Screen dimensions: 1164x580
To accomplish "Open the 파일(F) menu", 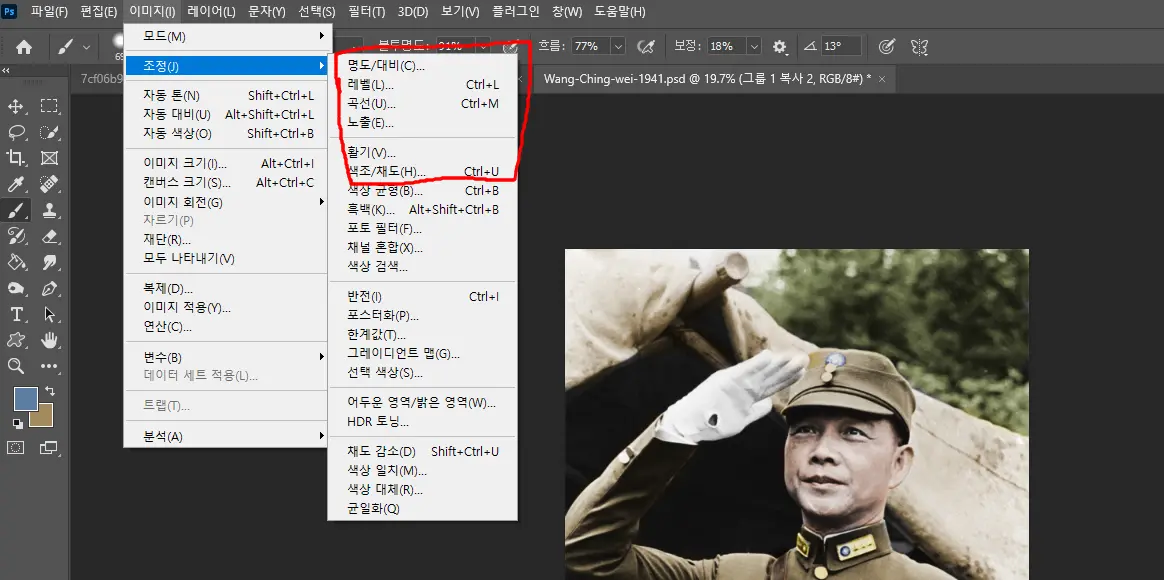I will point(50,12).
